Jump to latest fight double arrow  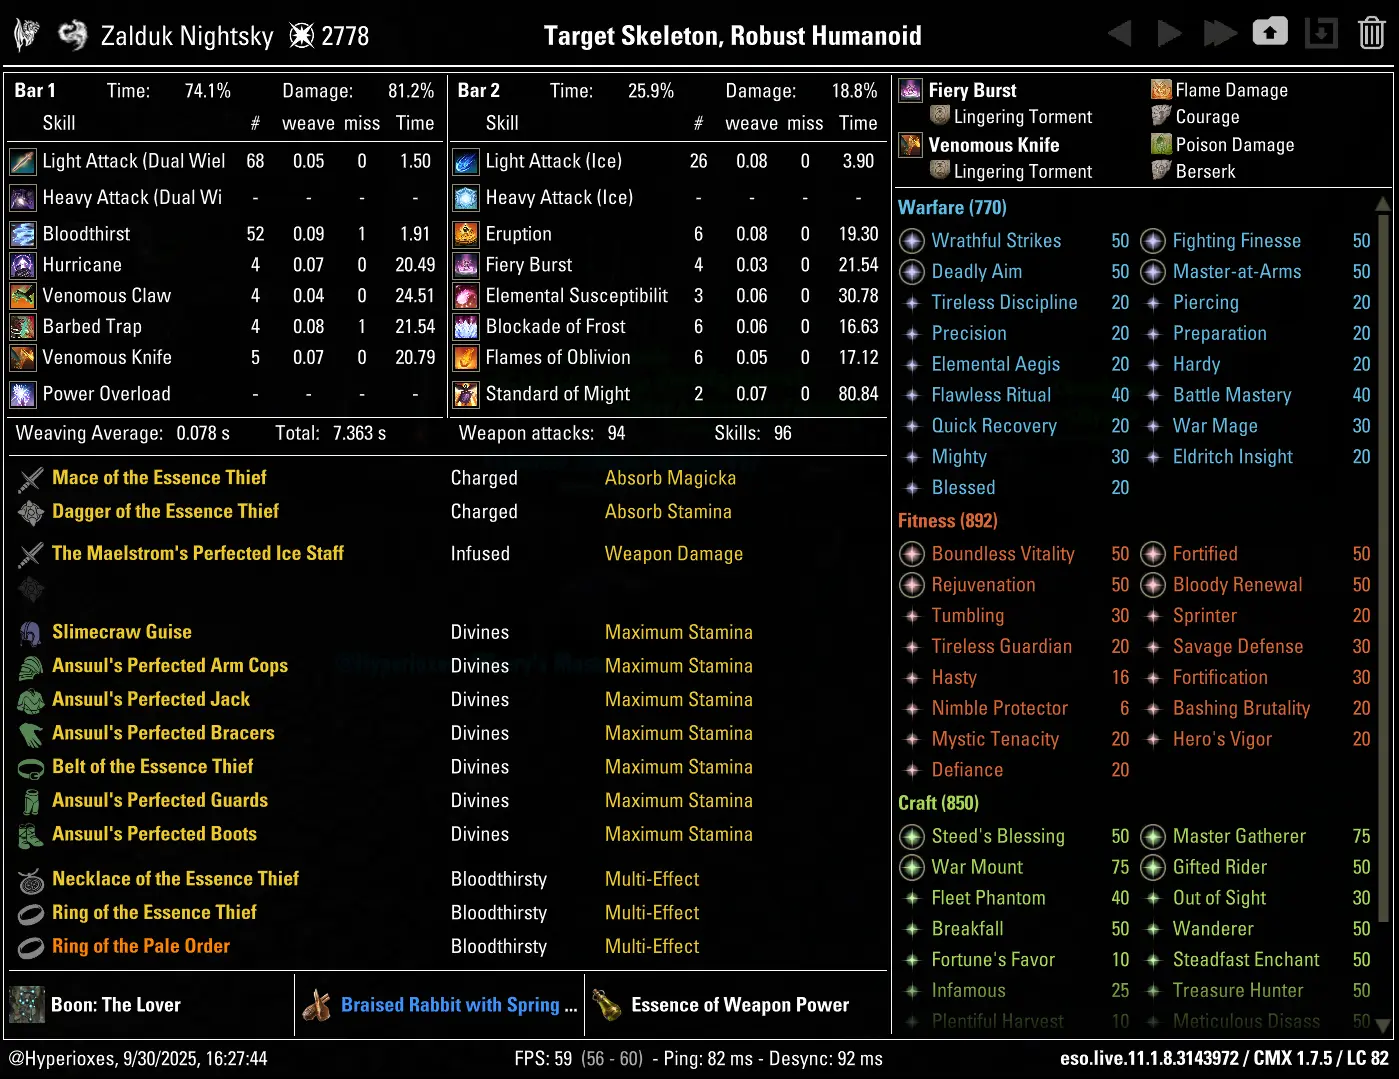coord(1219,34)
